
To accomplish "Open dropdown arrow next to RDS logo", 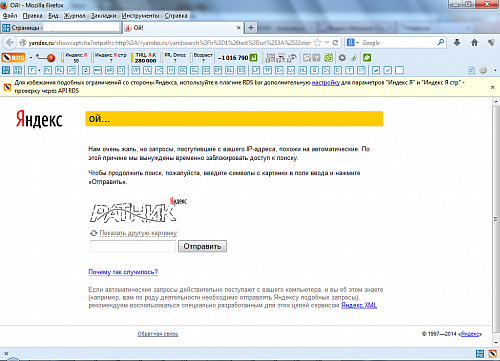I will (x=31, y=58).
